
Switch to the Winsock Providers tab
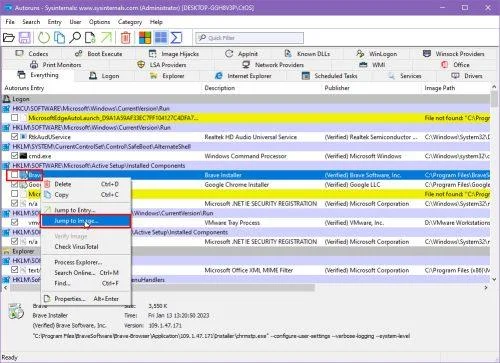pyautogui.click(x=453, y=54)
